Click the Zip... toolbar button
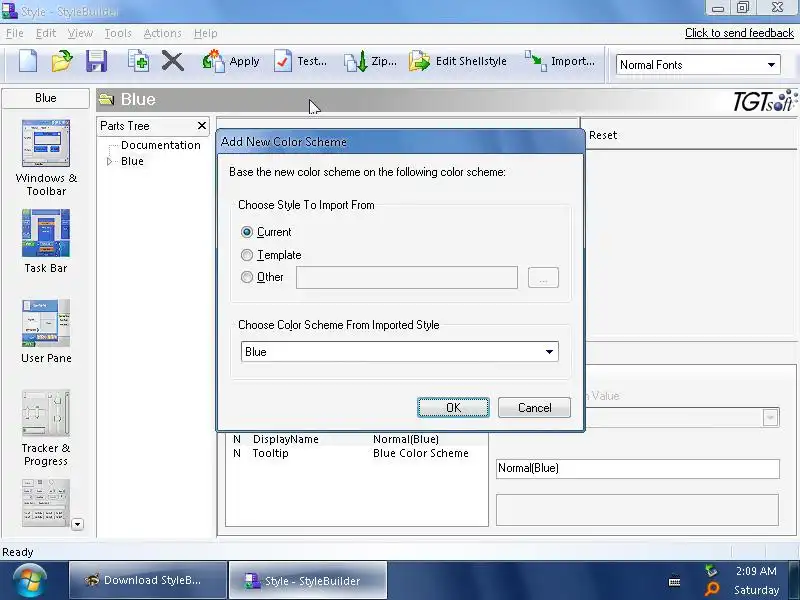This screenshot has height=600, width=800. 370,61
